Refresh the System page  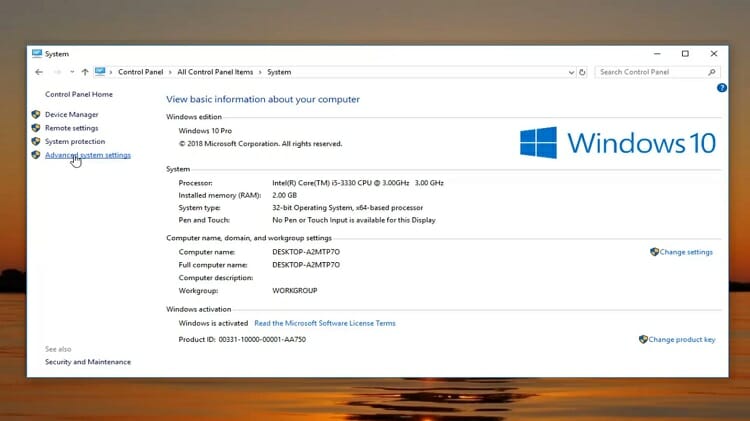582,72
